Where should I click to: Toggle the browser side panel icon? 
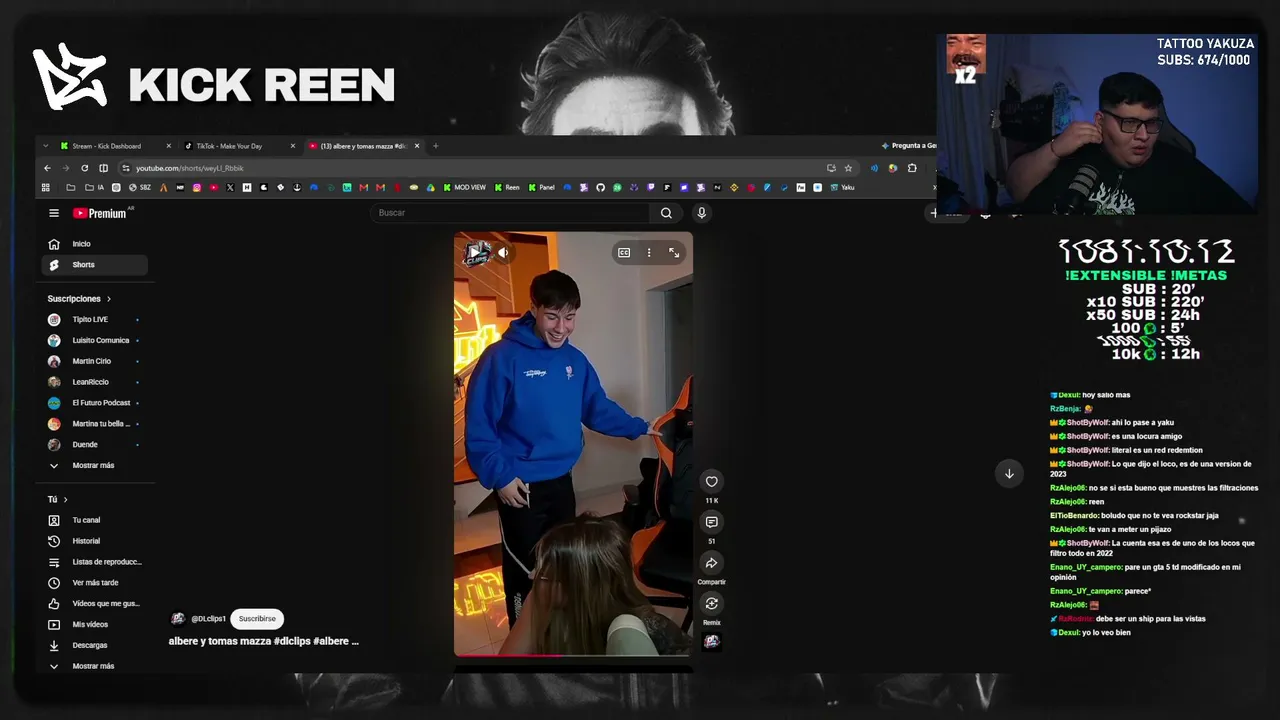(103, 168)
